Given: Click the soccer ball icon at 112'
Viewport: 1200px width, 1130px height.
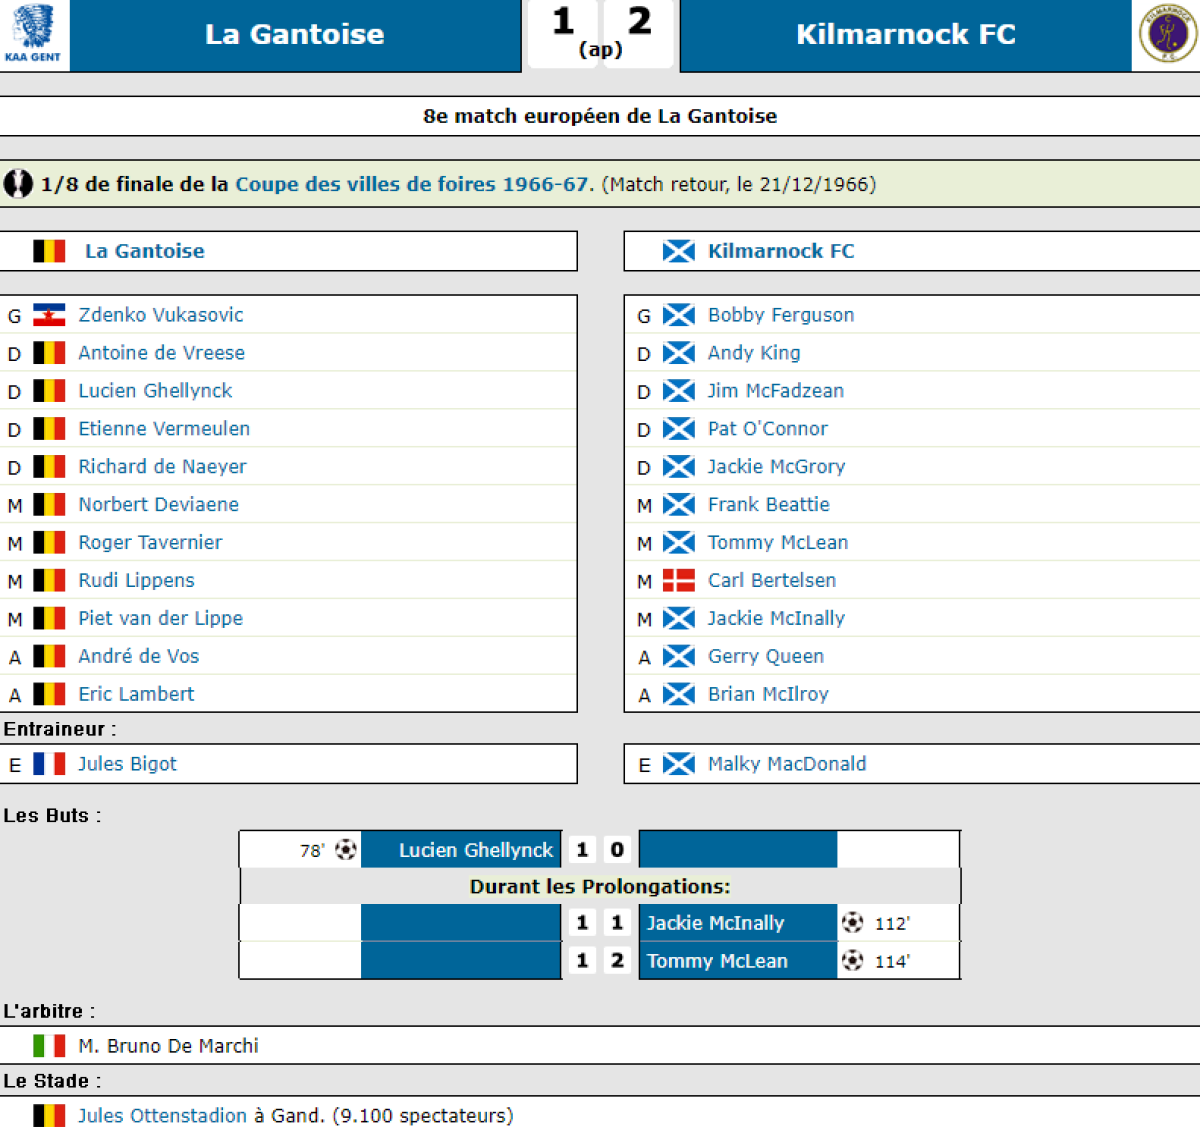Looking at the screenshot, I should 852,923.
